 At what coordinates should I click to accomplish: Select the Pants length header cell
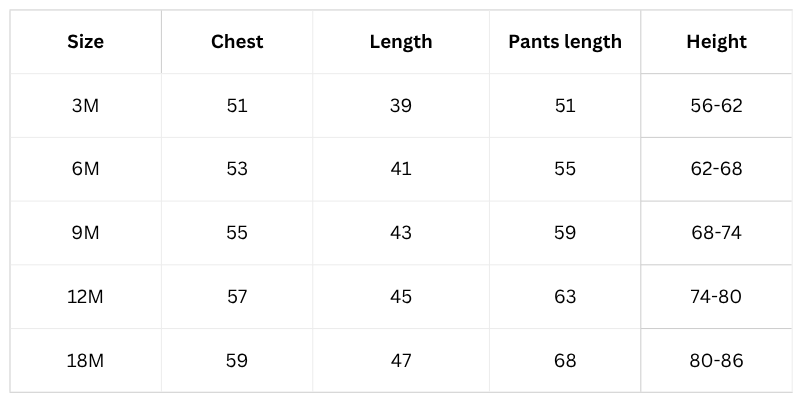pos(565,42)
